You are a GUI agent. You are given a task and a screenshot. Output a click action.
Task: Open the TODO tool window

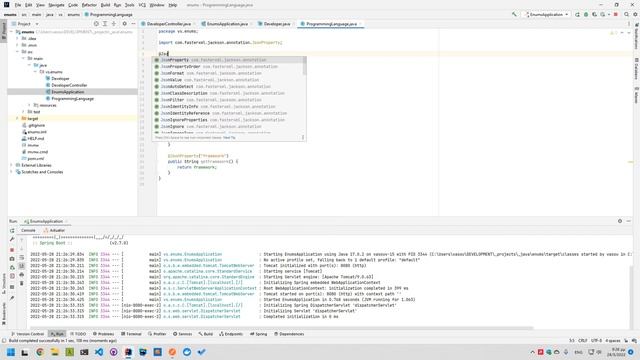click(78, 334)
